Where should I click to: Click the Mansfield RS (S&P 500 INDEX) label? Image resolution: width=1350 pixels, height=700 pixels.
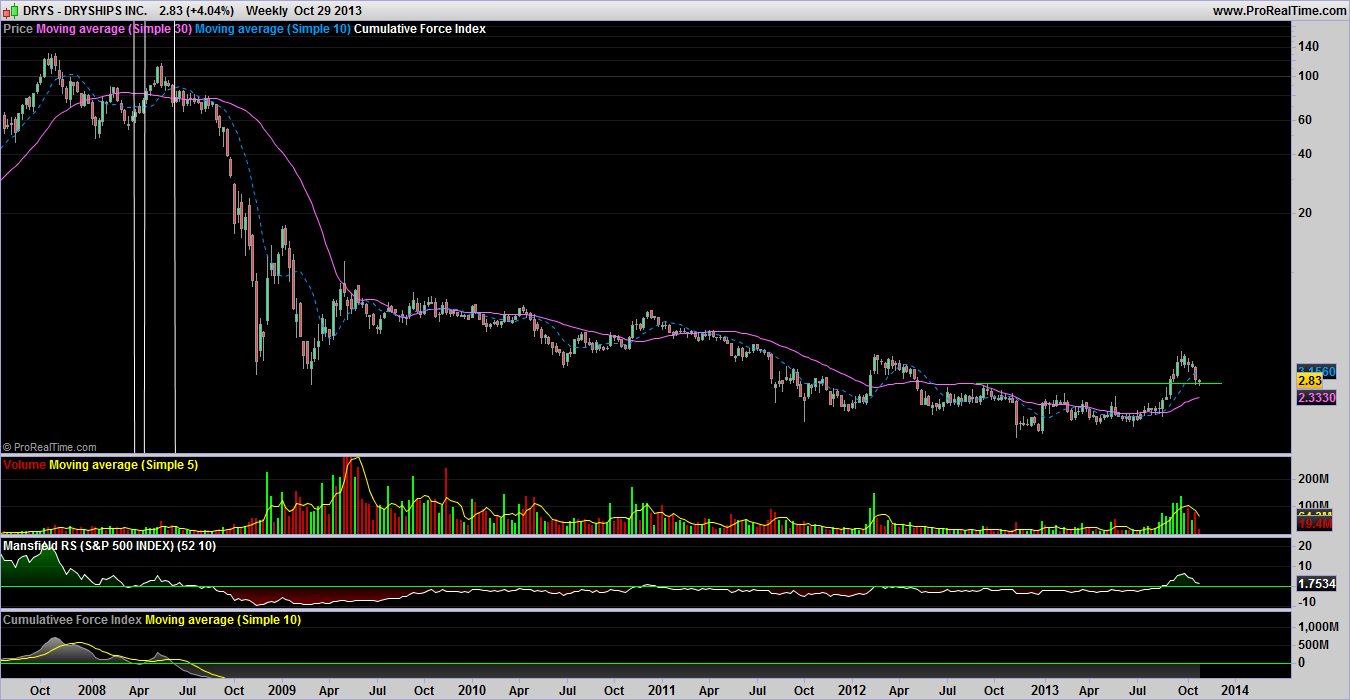[108, 546]
